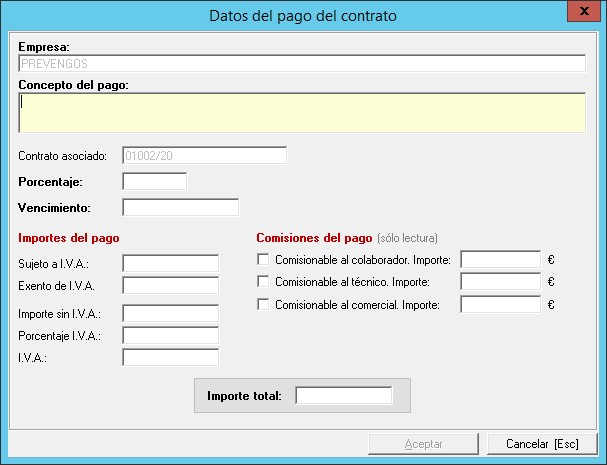
Task: Click the comercial Importe amount box
Action: click(500, 305)
